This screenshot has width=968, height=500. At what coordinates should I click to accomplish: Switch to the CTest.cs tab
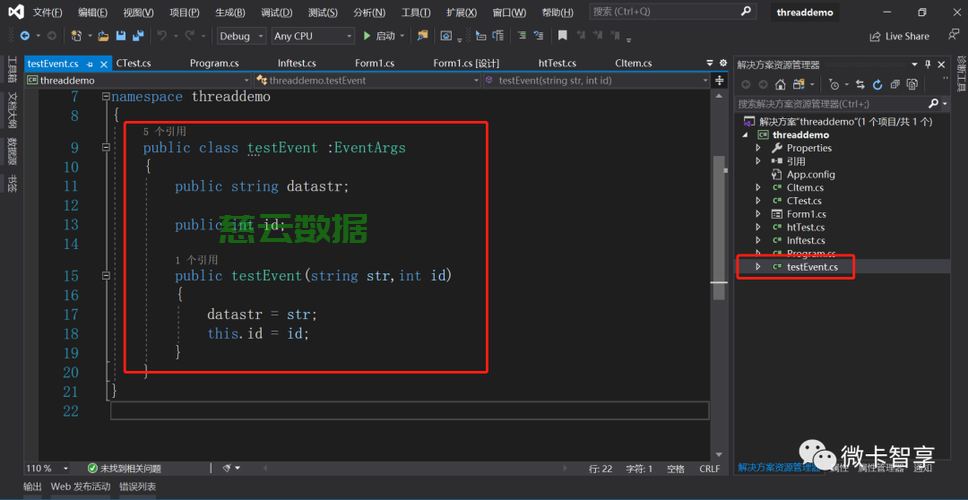point(133,63)
